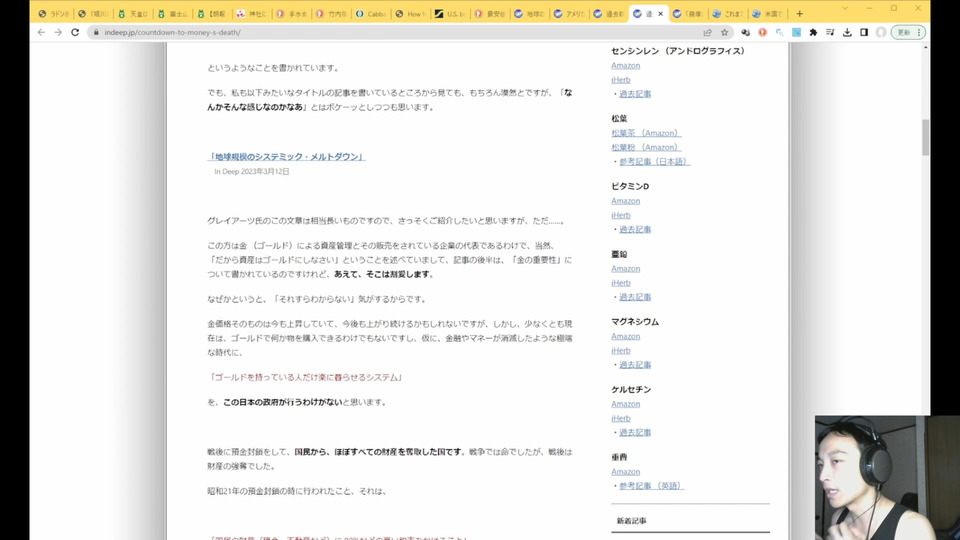The width and height of the screenshot is (960, 540).
Task: Open 参考記事（日本語） link
Action: click(x=654, y=162)
